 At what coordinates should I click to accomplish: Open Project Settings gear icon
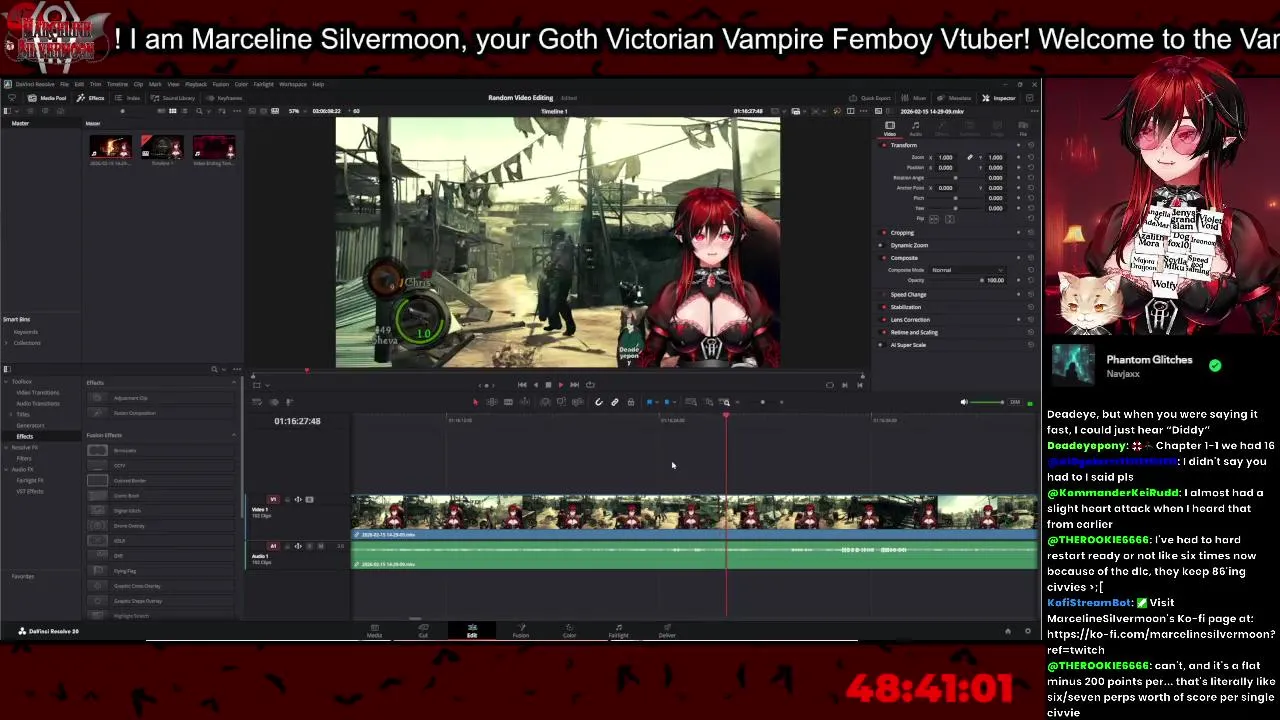click(1027, 631)
